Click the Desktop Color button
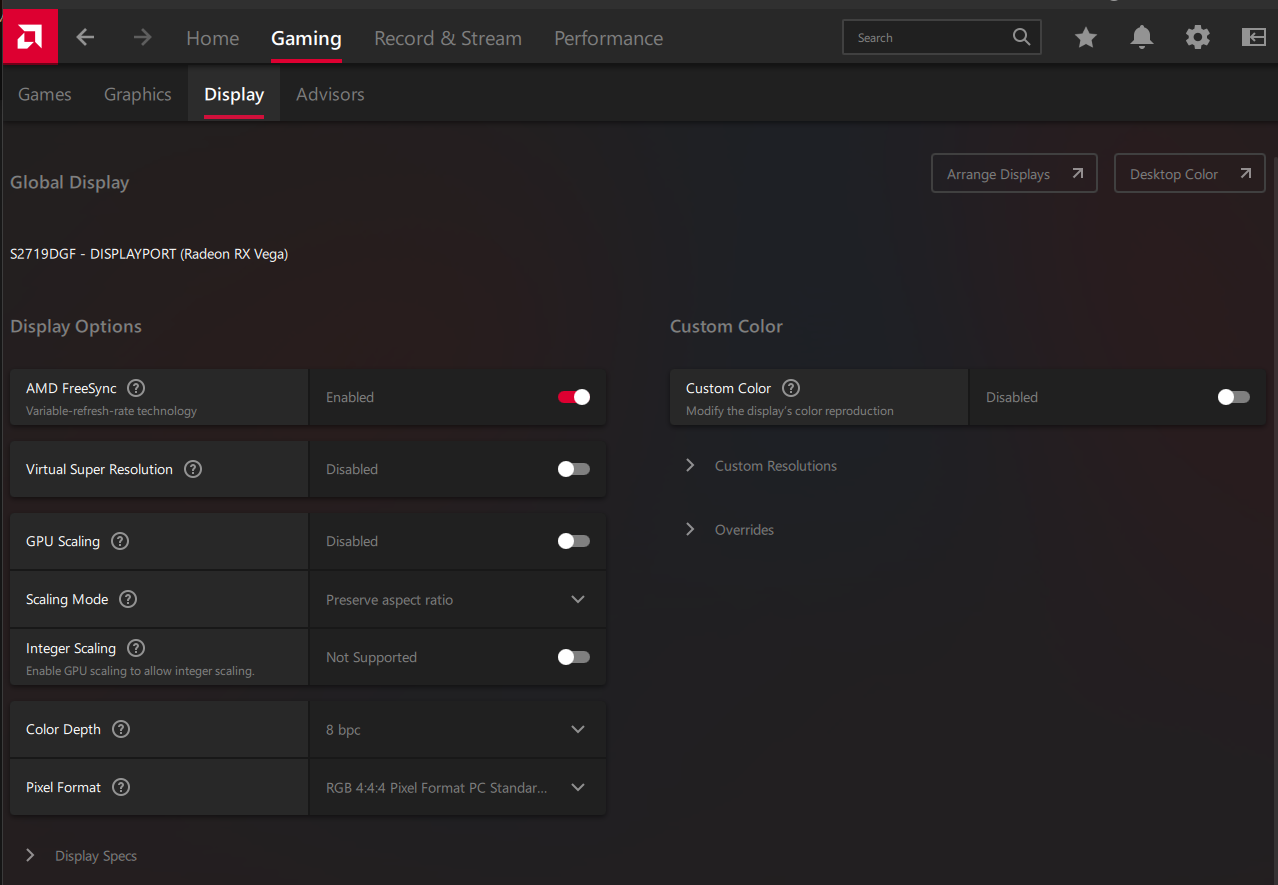Screen dimensions: 1278x885 pyautogui.click(x=1190, y=173)
